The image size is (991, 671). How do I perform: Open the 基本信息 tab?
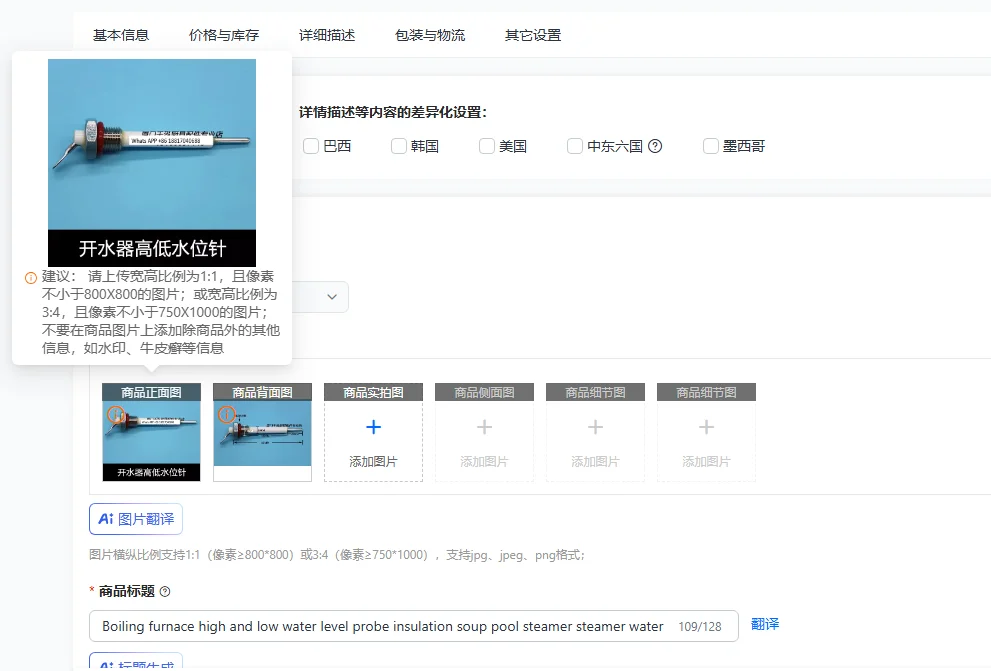(121, 35)
